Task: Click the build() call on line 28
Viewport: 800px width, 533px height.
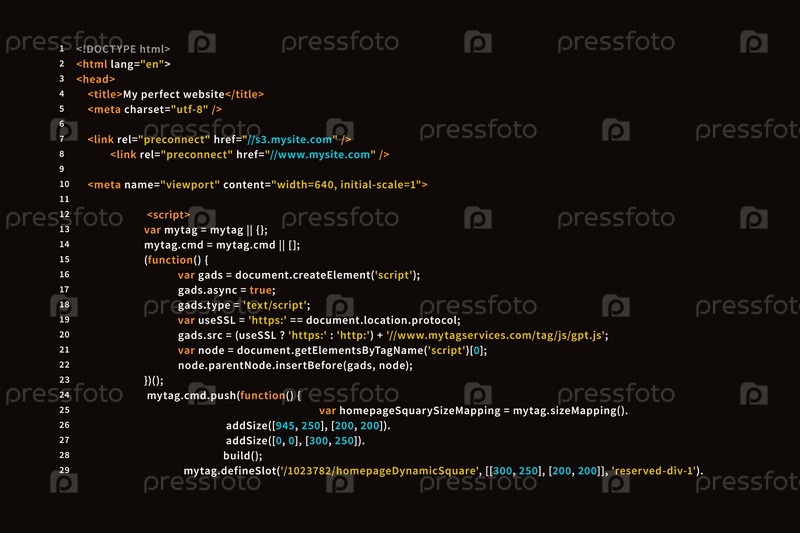Action: tap(242, 455)
